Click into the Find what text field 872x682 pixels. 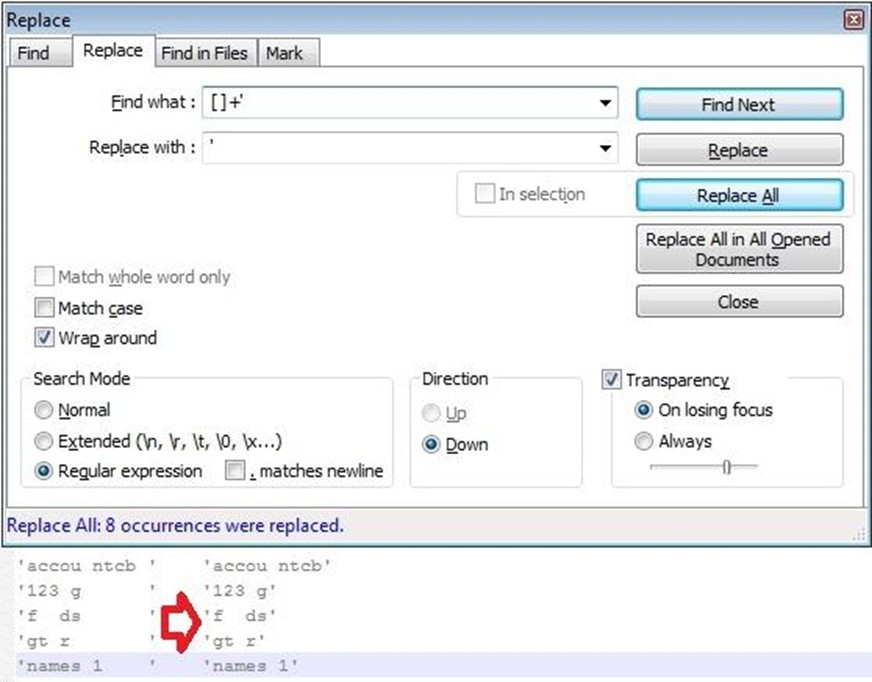(399, 103)
